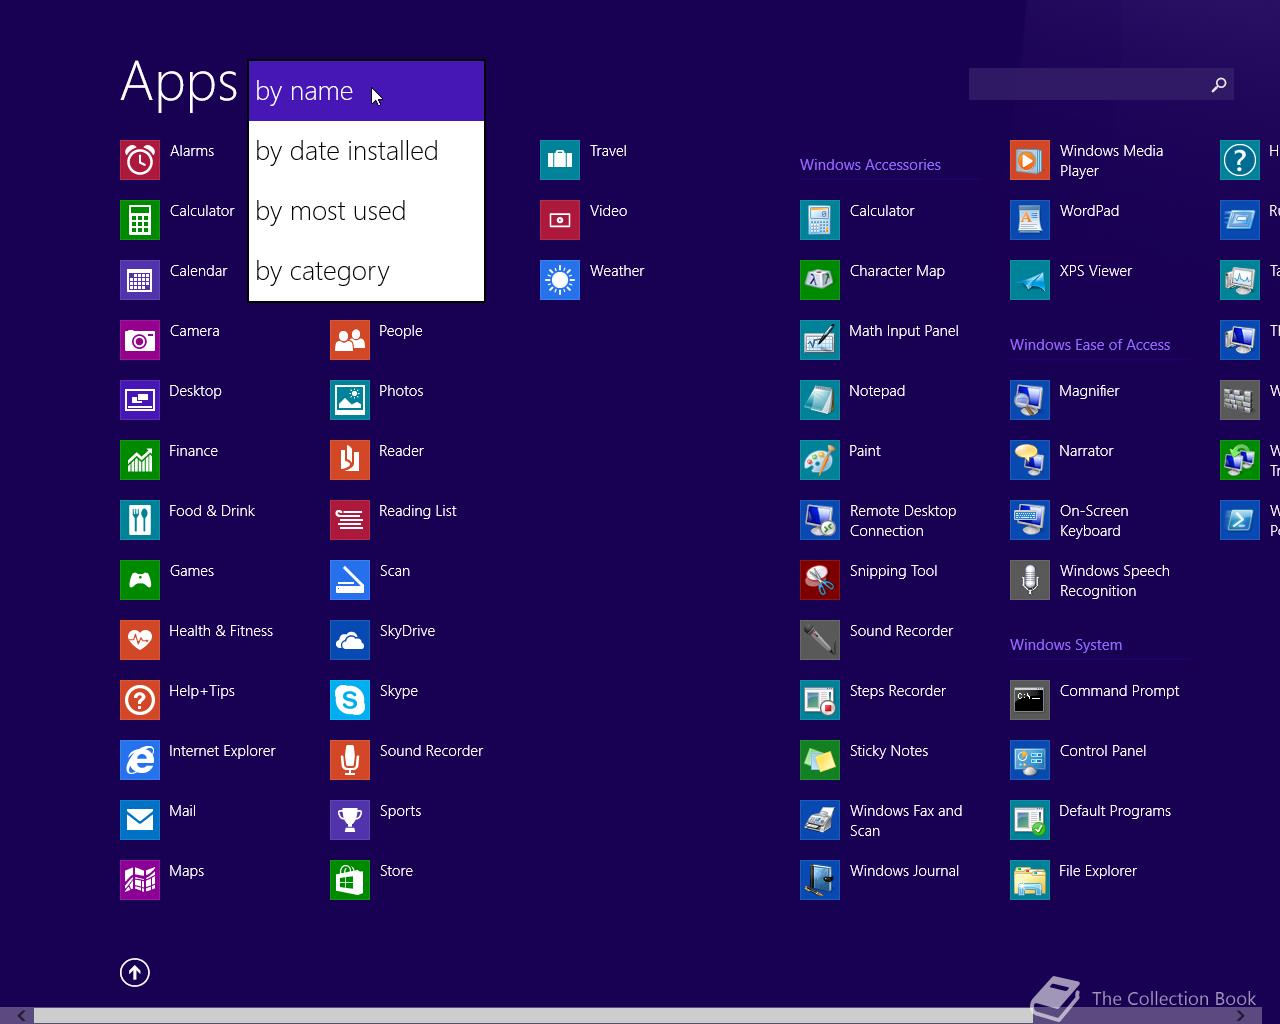Open the File Explorer icon

pos(1030,880)
